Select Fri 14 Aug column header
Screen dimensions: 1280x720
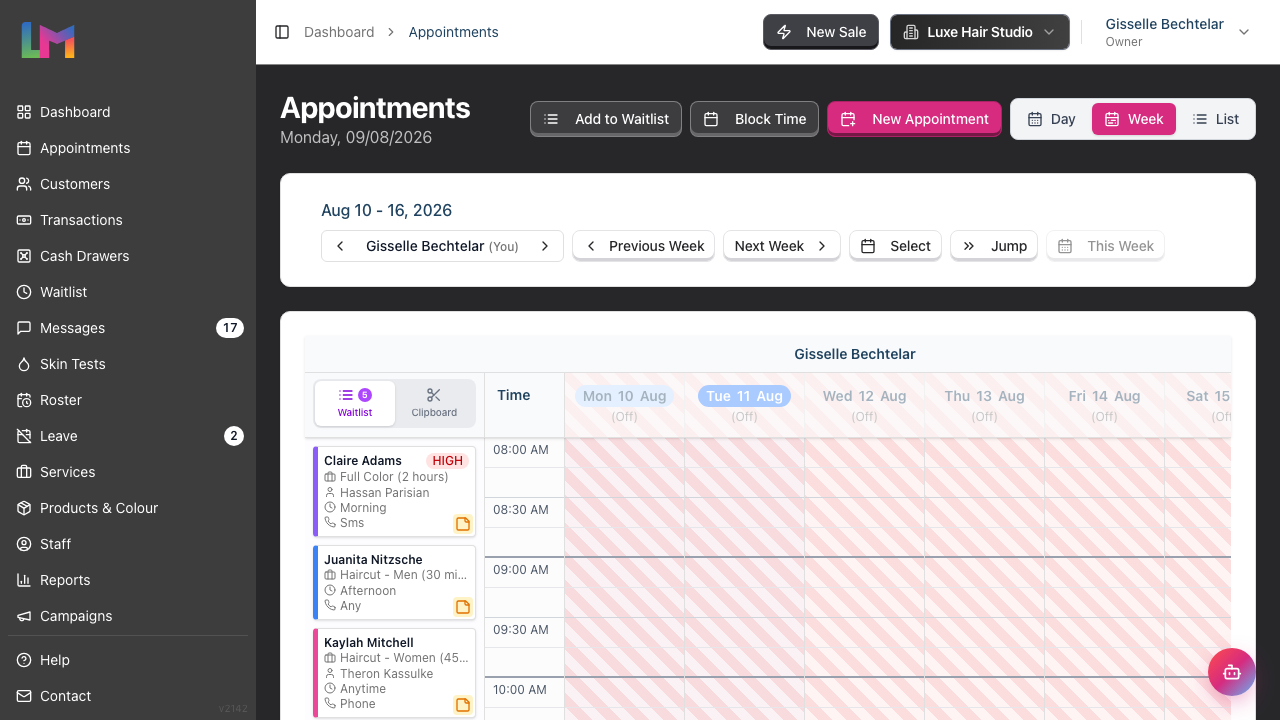[x=1104, y=404]
